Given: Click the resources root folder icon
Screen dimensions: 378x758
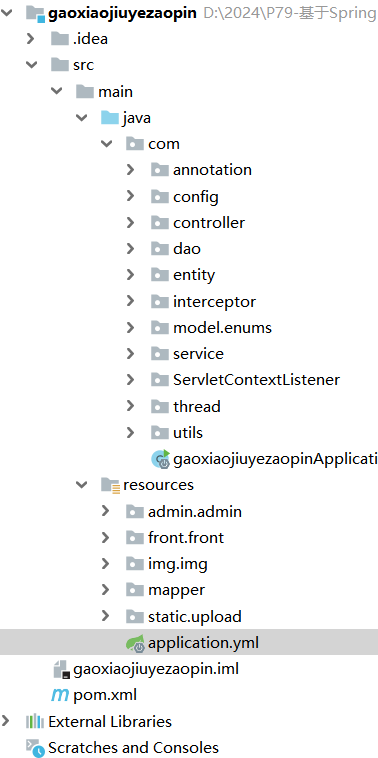Looking at the screenshot, I should (110, 485).
